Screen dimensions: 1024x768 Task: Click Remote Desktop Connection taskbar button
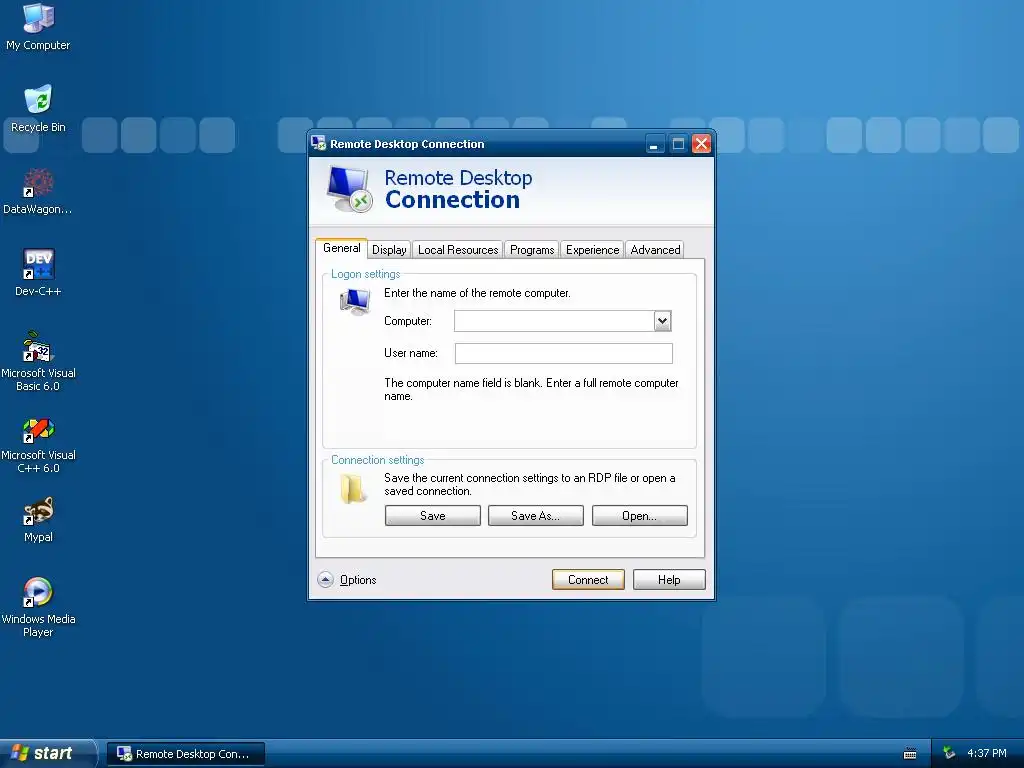(186, 754)
